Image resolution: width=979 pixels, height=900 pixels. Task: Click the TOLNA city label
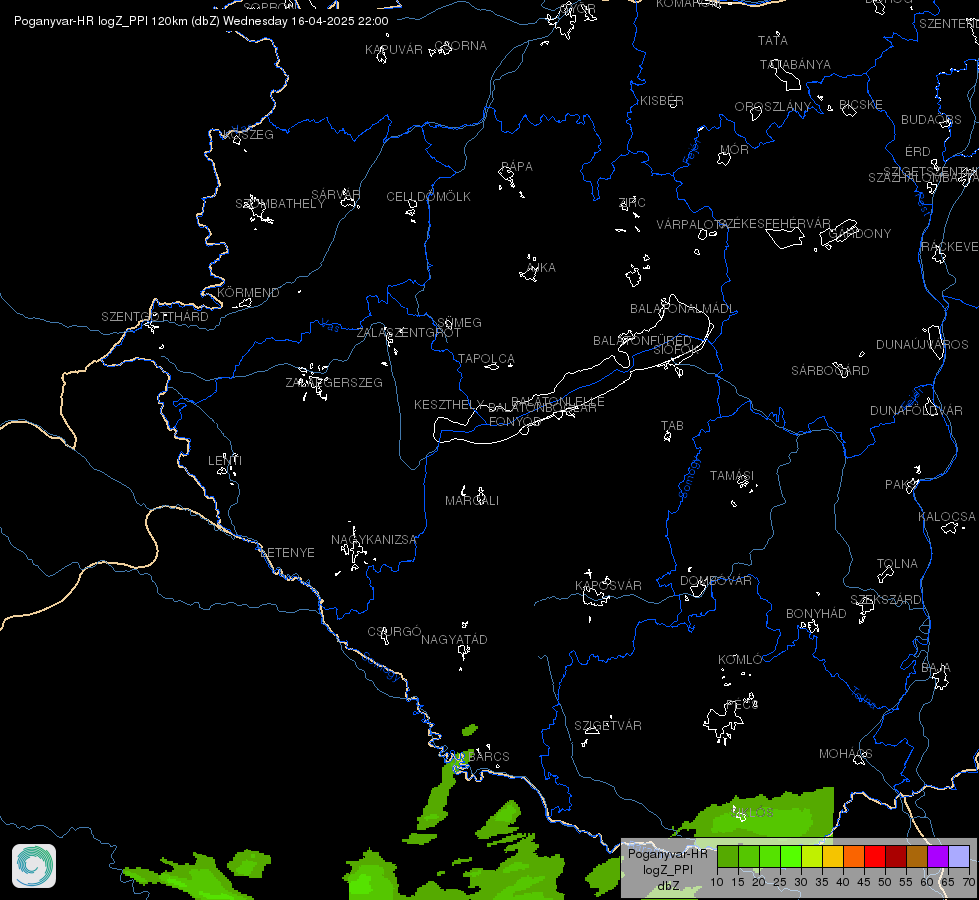[x=897, y=564]
